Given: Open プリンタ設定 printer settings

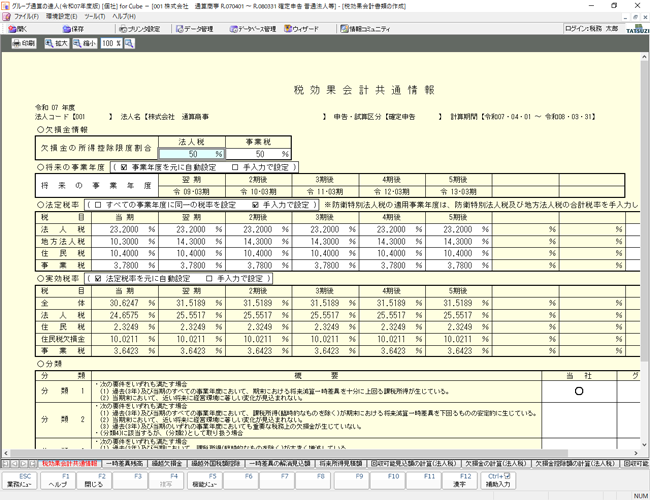Looking at the screenshot, I should click(140, 29).
